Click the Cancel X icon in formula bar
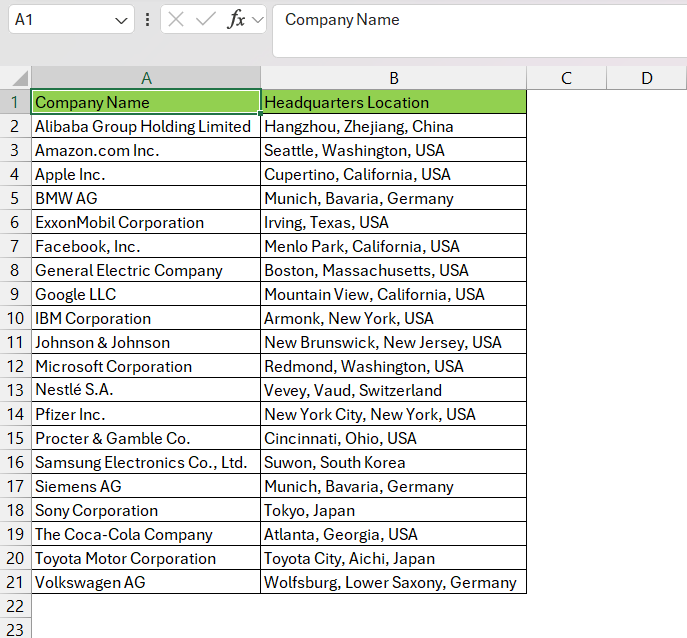This screenshot has width=687, height=638. (x=176, y=20)
